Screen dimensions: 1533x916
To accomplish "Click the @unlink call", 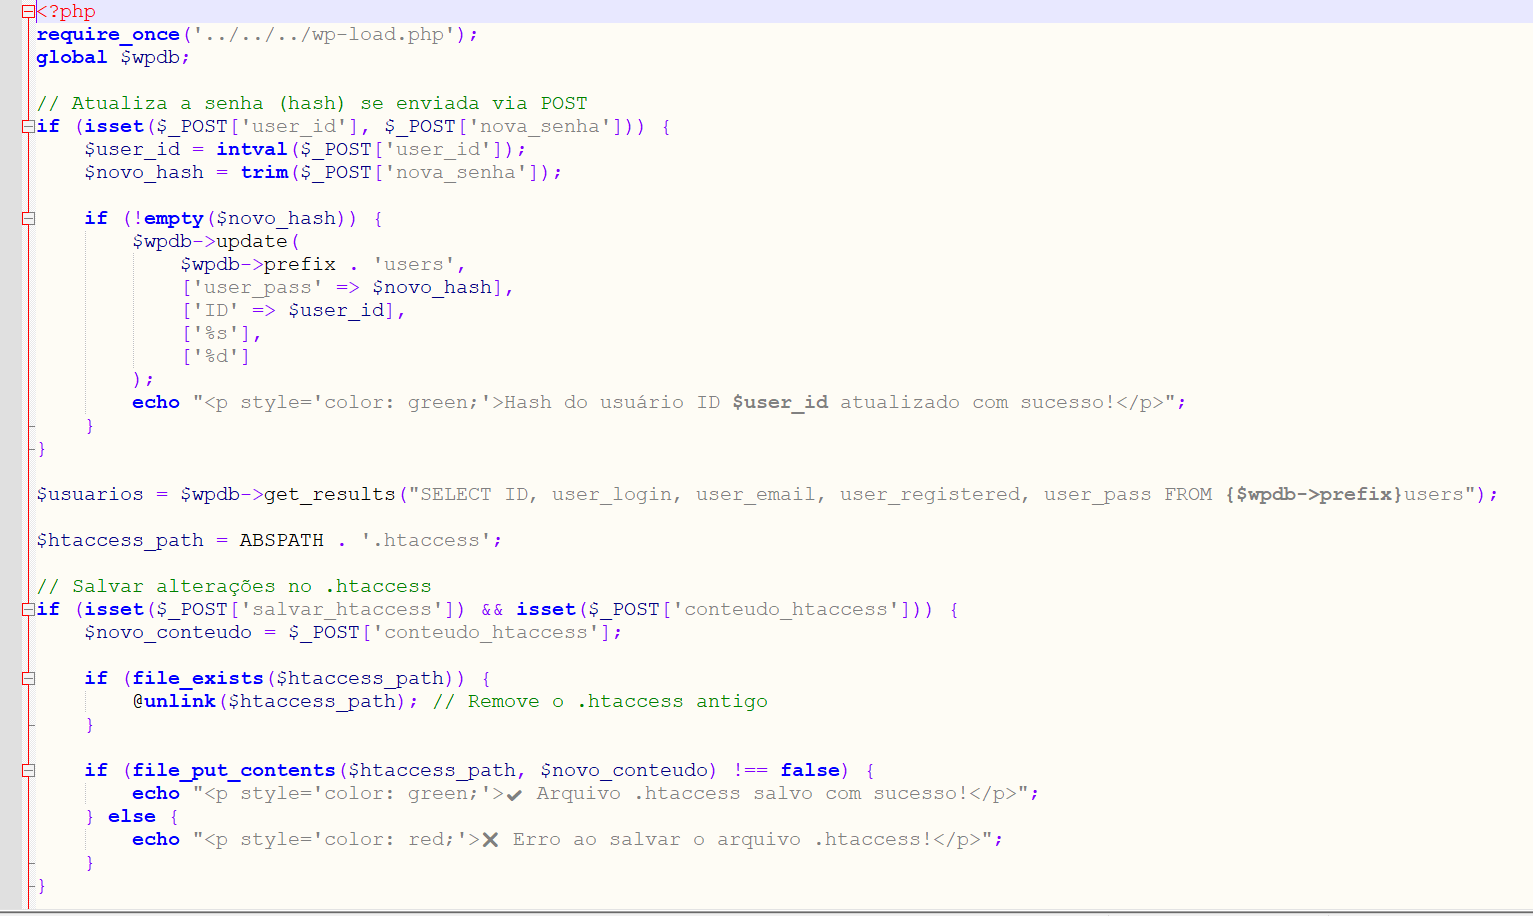I will (174, 702).
